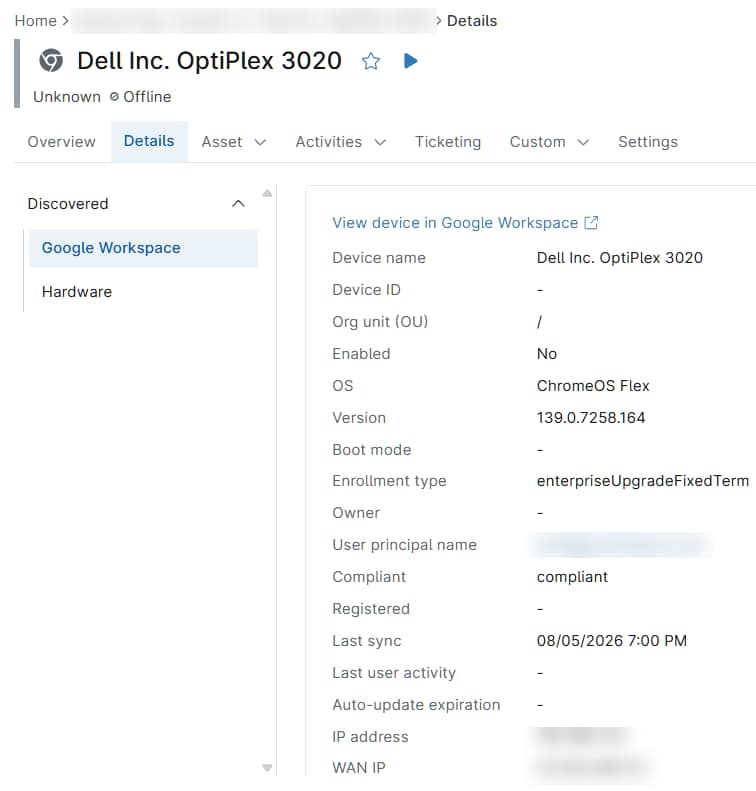Click the IP address label
This screenshot has width=756, height=791.
(x=370, y=737)
